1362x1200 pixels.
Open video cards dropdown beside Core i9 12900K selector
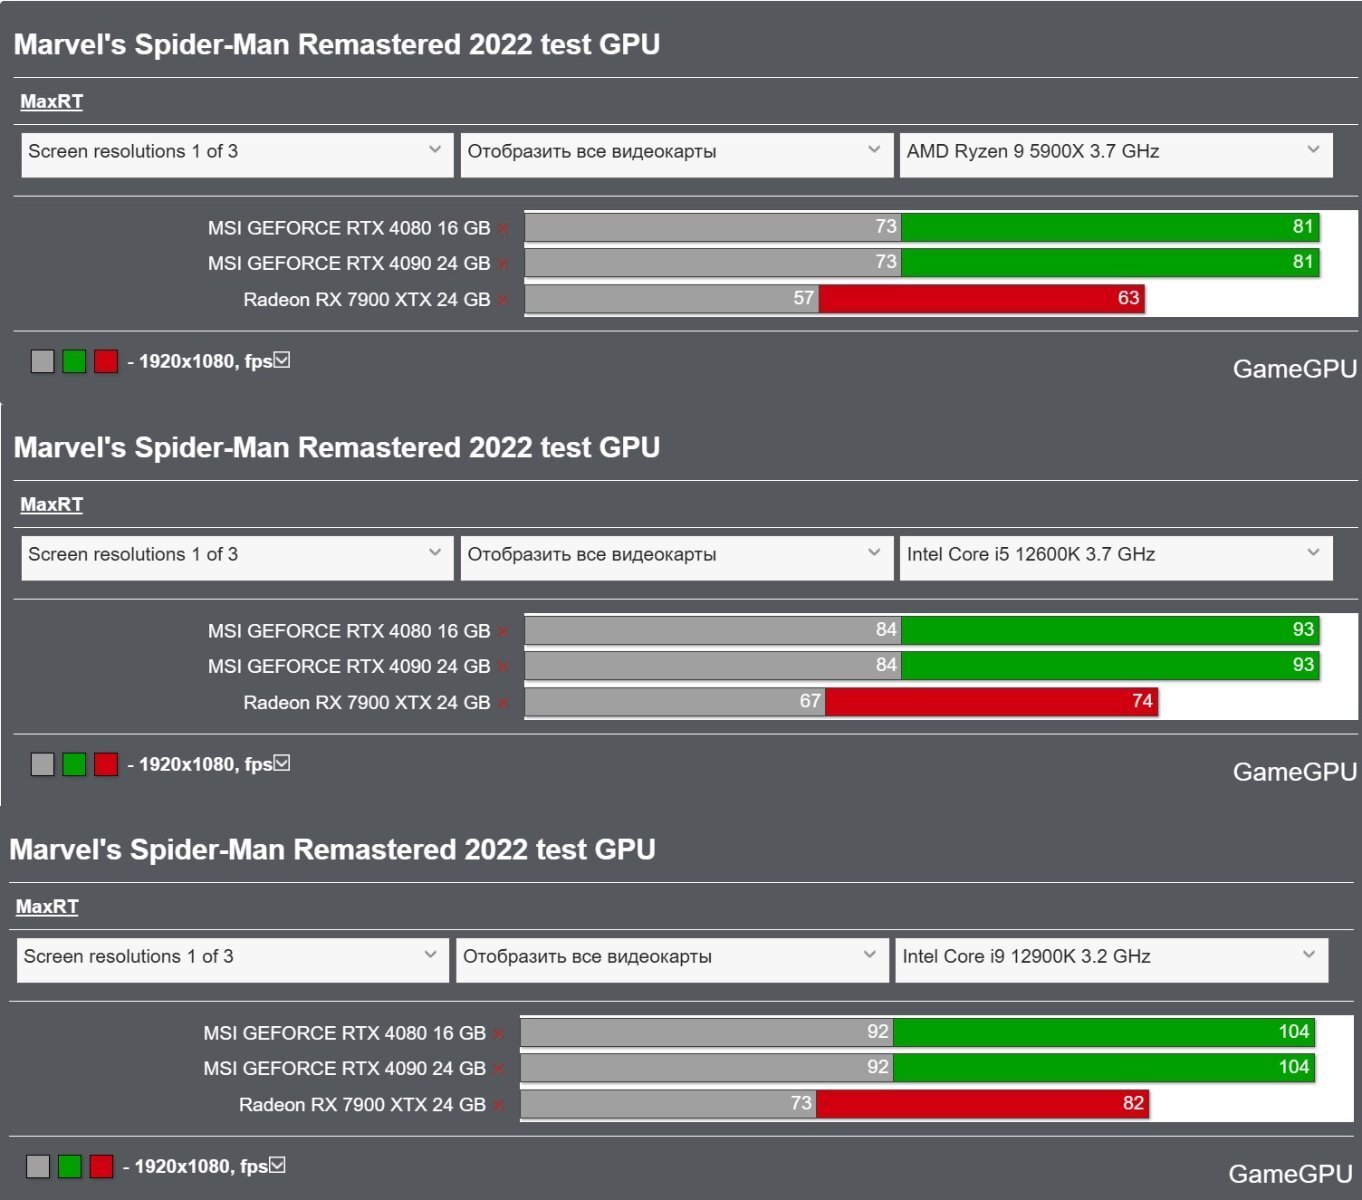coord(672,960)
